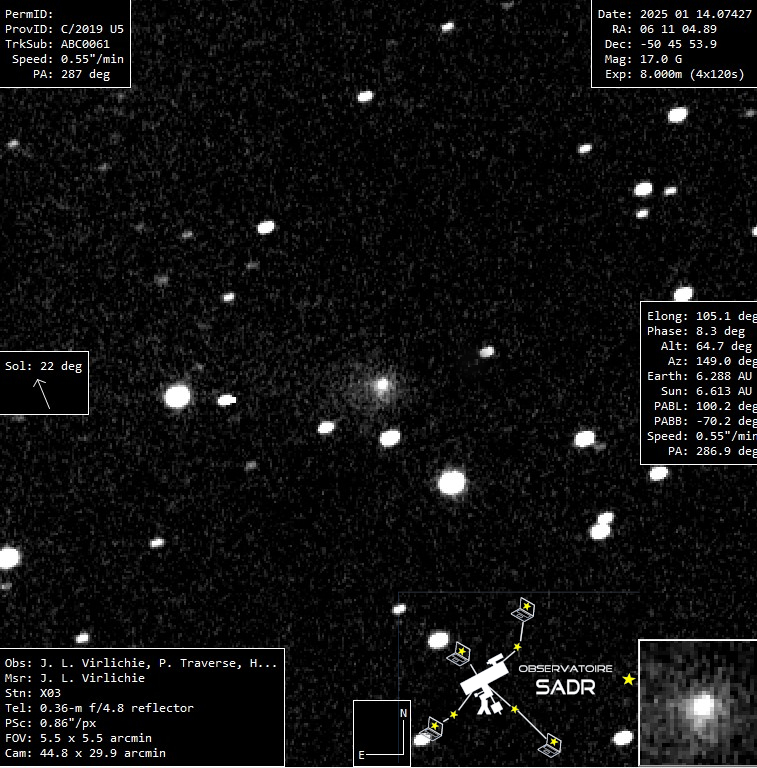The width and height of the screenshot is (757, 768).
Task: Select 'Tel: 0.36-m f/4.8 reflector' line
Action: click(x=99, y=708)
